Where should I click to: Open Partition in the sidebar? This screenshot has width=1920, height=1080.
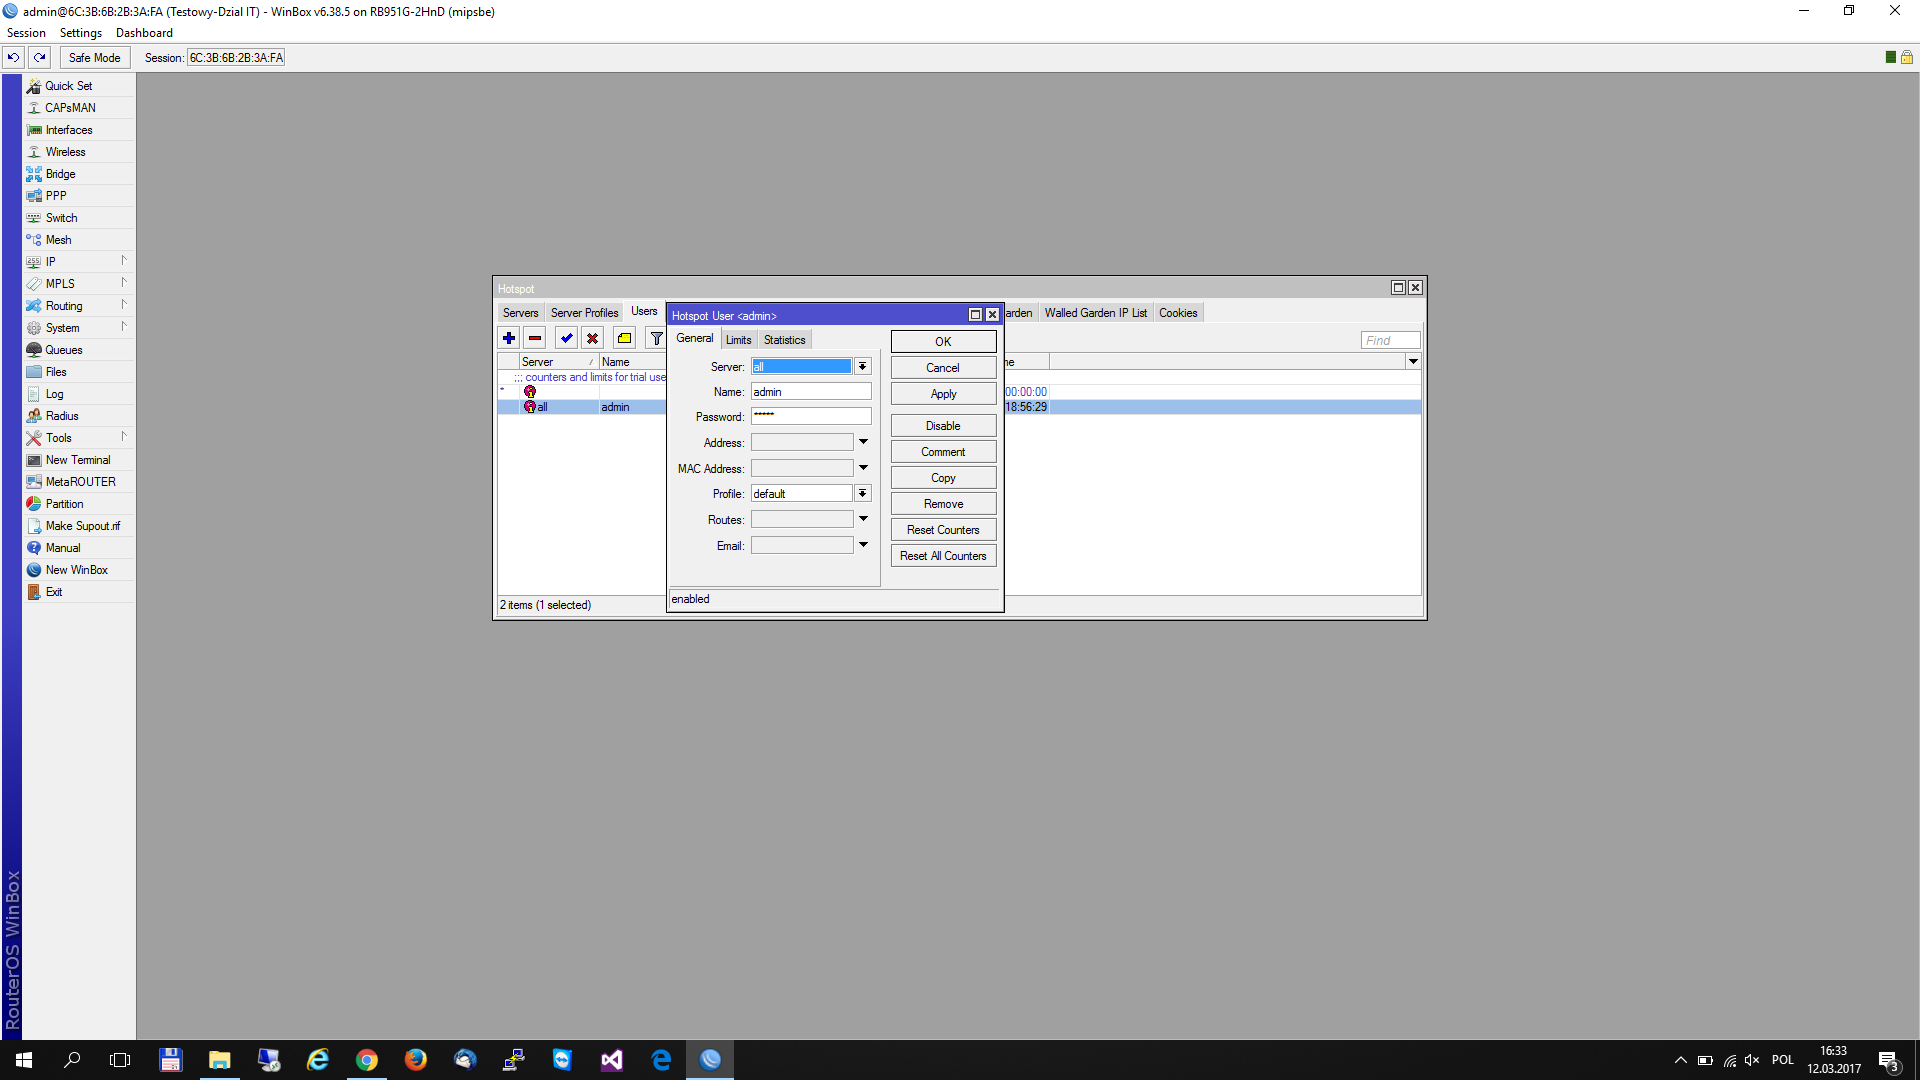tap(79, 504)
